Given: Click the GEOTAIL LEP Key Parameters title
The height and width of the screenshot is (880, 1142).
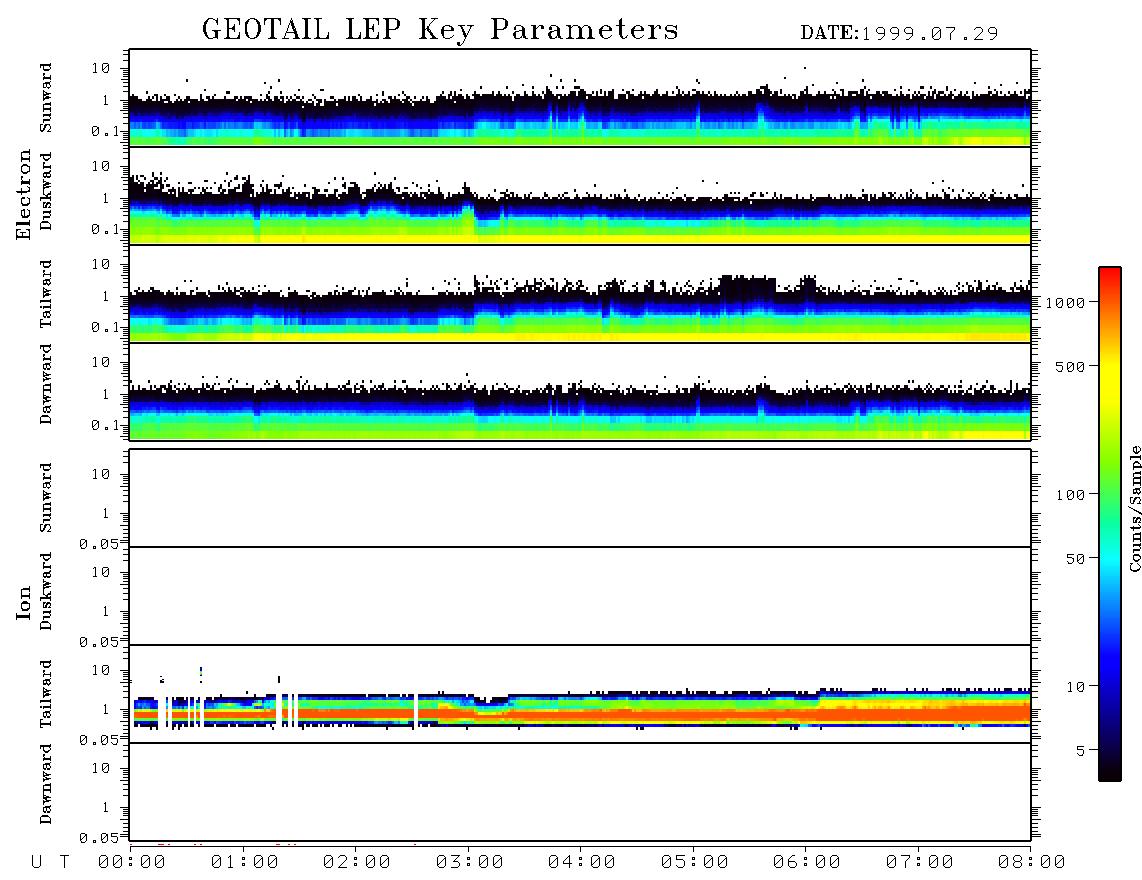Looking at the screenshot, I should coord(440,30).
